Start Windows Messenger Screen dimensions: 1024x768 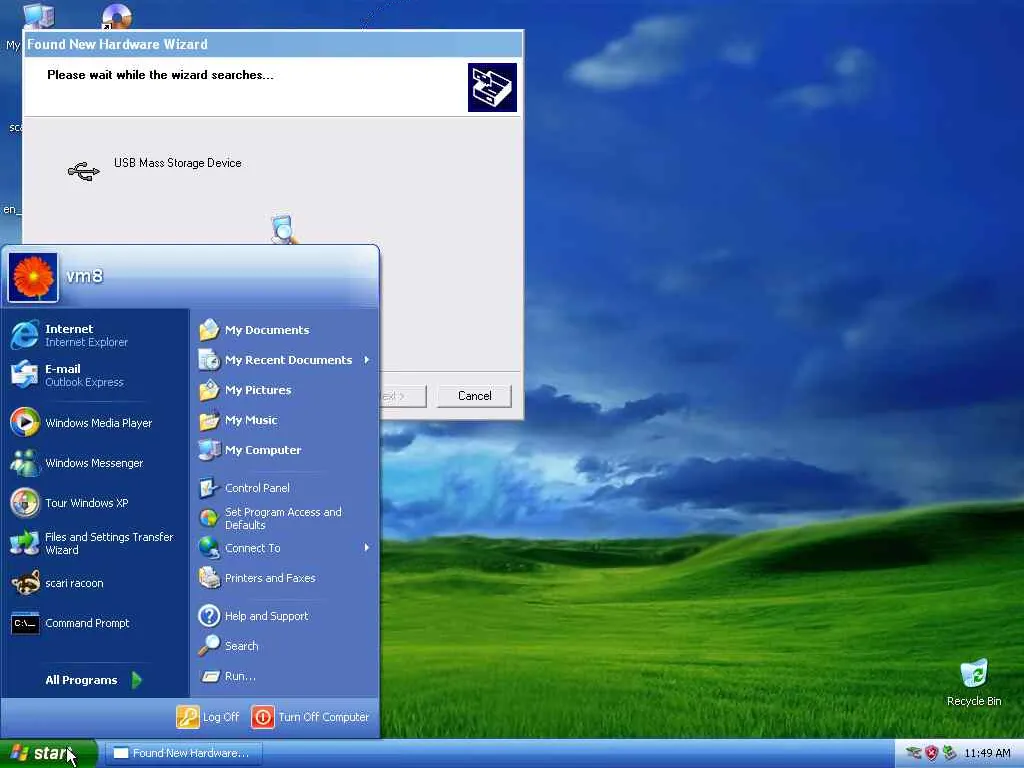[95, 462]
